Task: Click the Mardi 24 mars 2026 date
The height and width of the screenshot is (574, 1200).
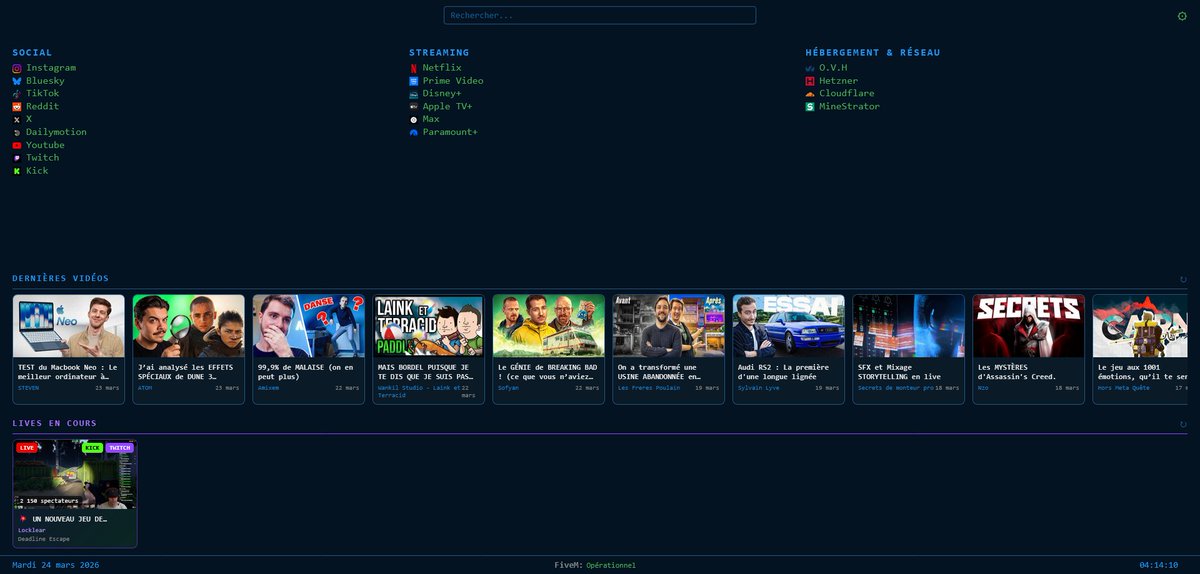Action: 55,565
